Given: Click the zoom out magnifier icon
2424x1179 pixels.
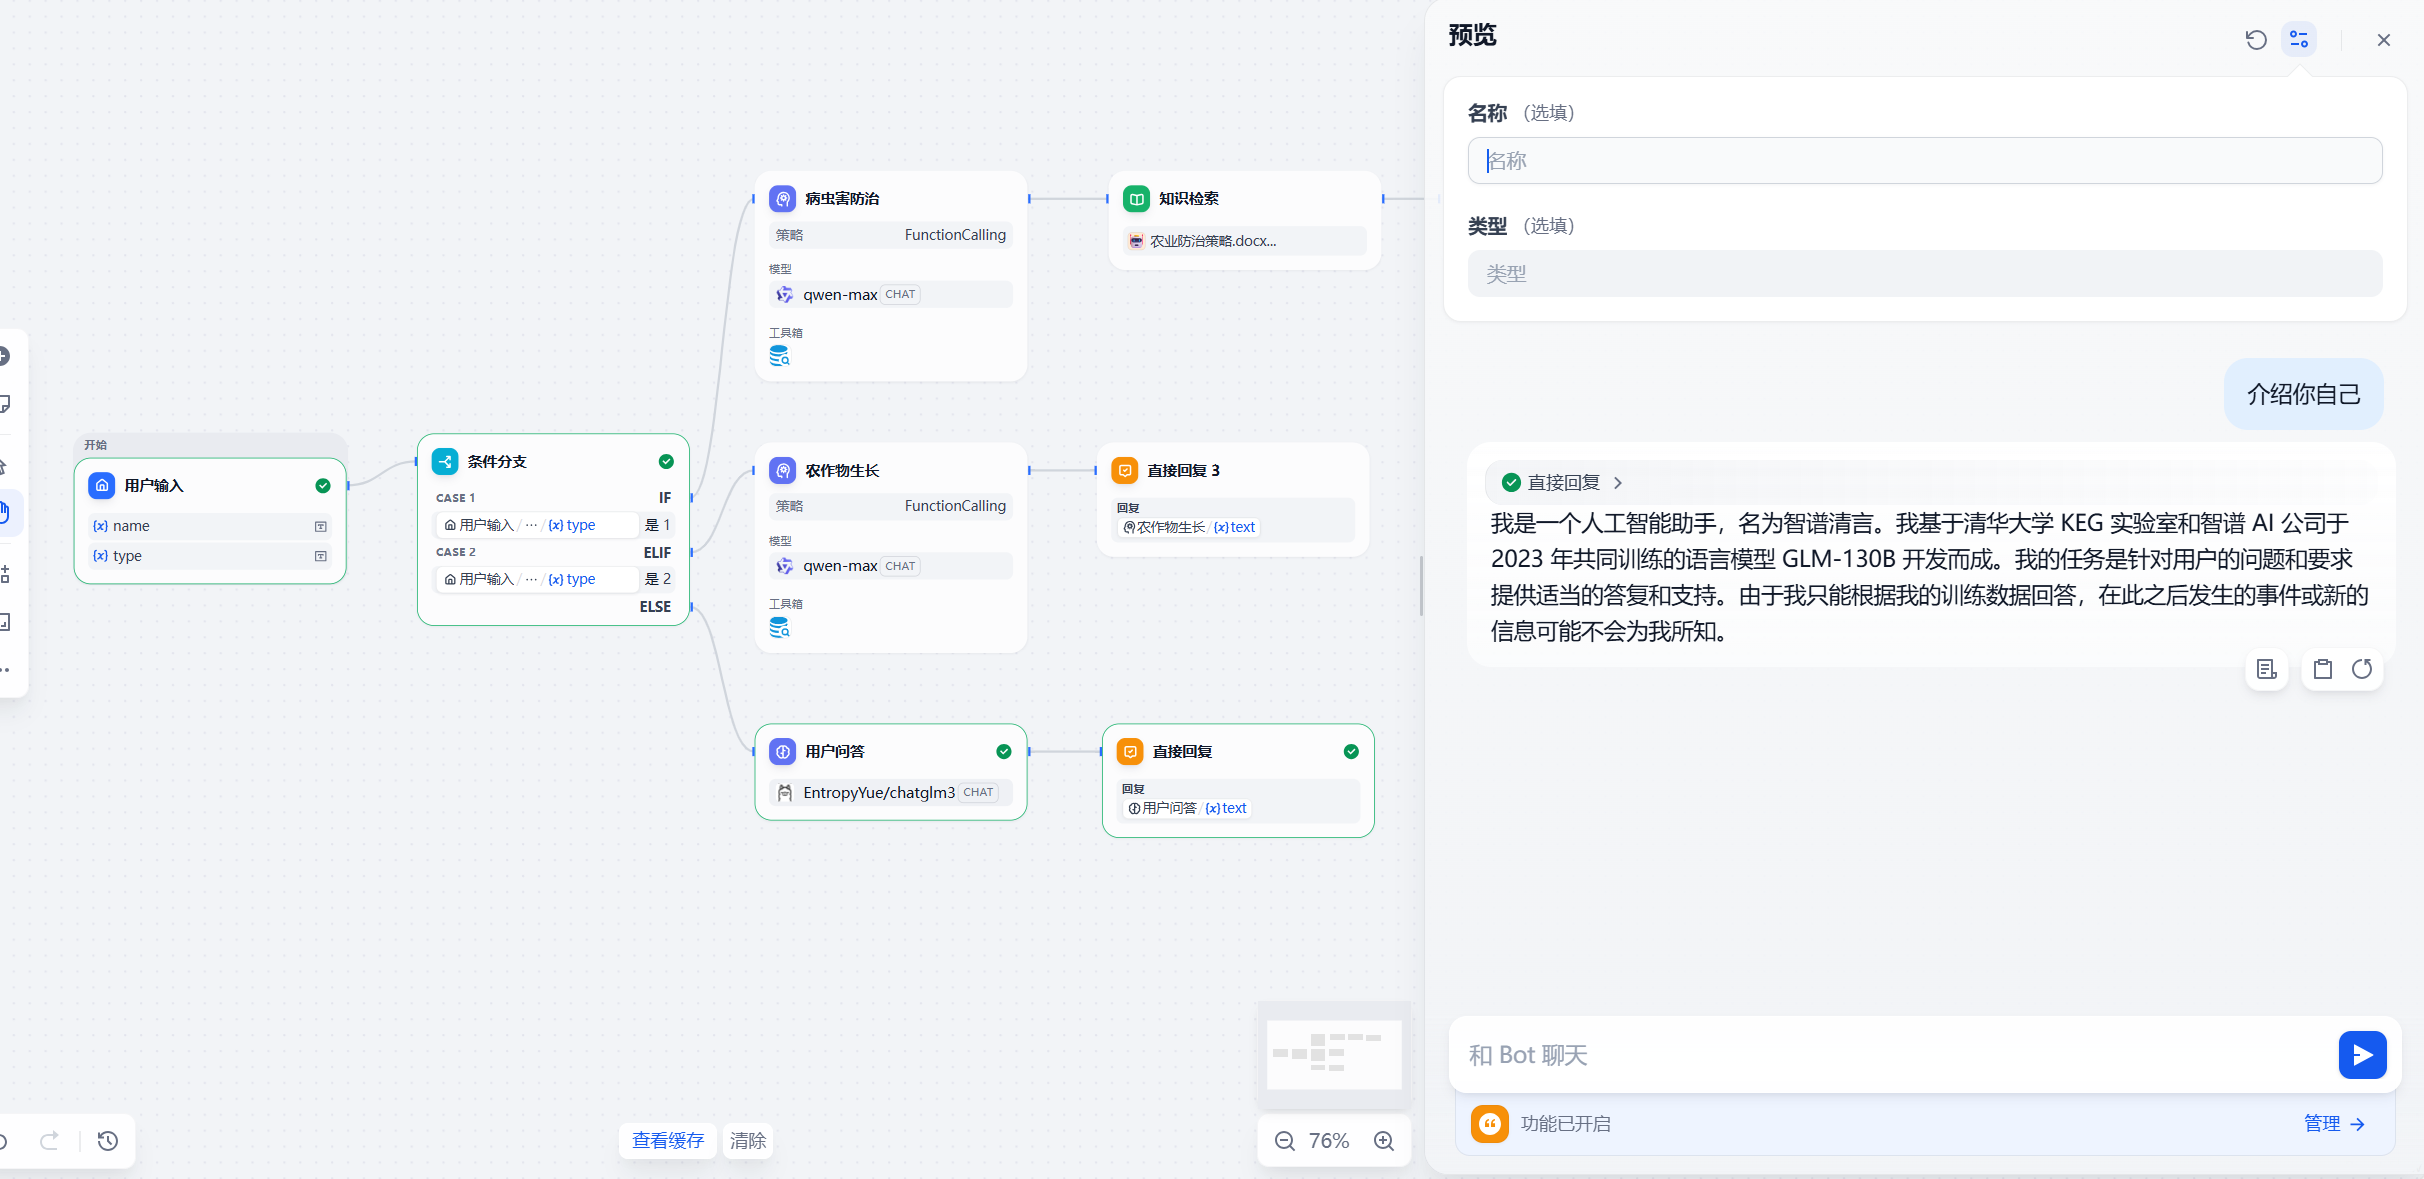Looking at the screenshot, I should click(x=1285, y=1141).
